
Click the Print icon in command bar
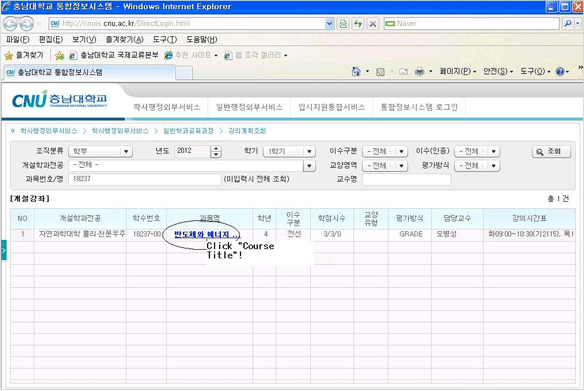click(419, 71)
